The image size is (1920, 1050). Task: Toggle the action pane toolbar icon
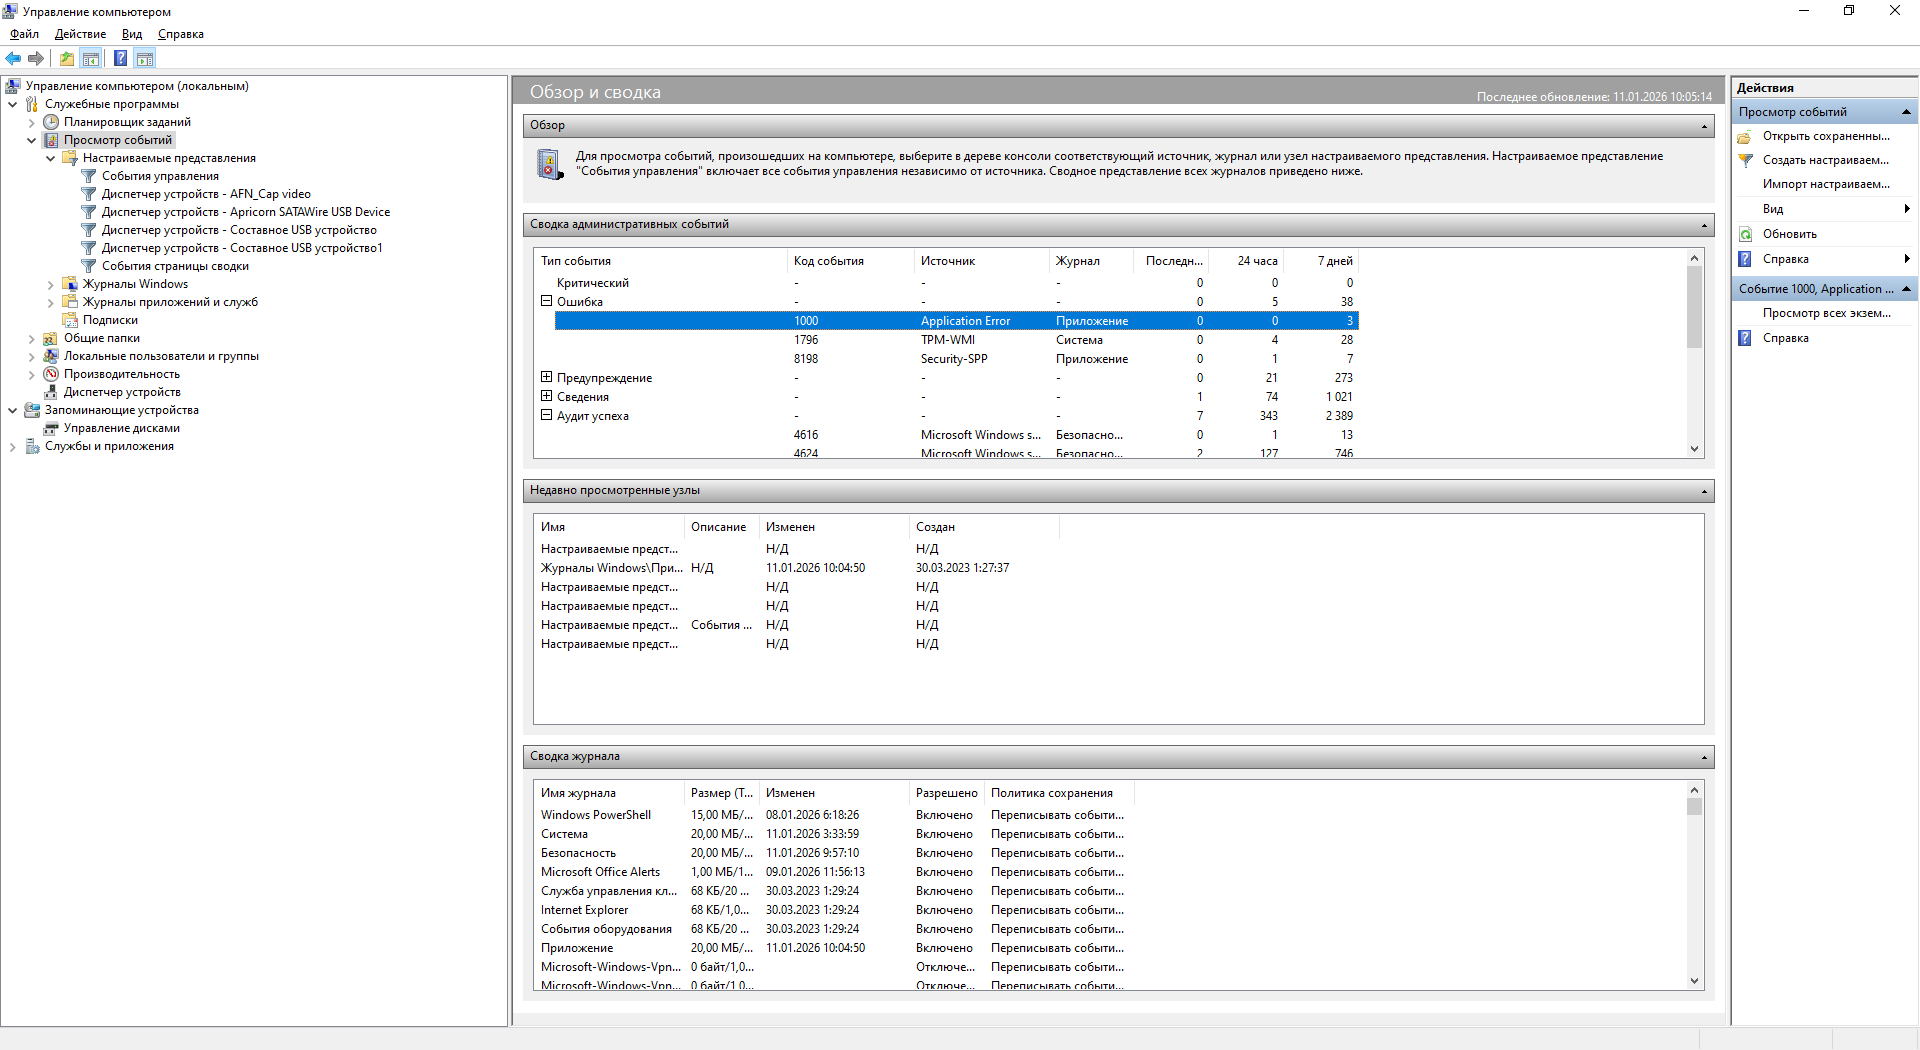pos(145,59)
